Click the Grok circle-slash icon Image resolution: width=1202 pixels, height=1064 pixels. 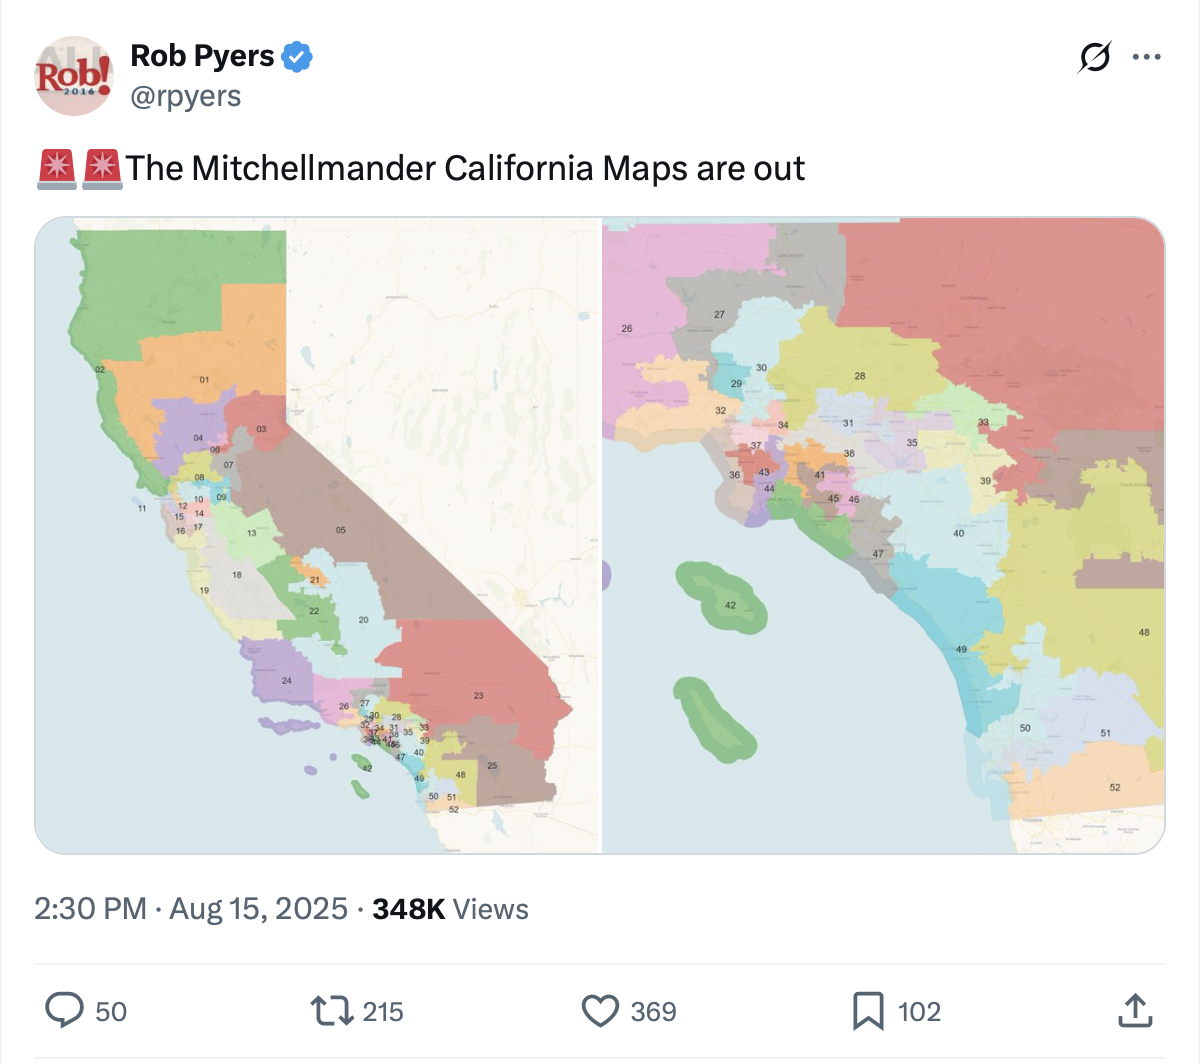point(1094,57)
